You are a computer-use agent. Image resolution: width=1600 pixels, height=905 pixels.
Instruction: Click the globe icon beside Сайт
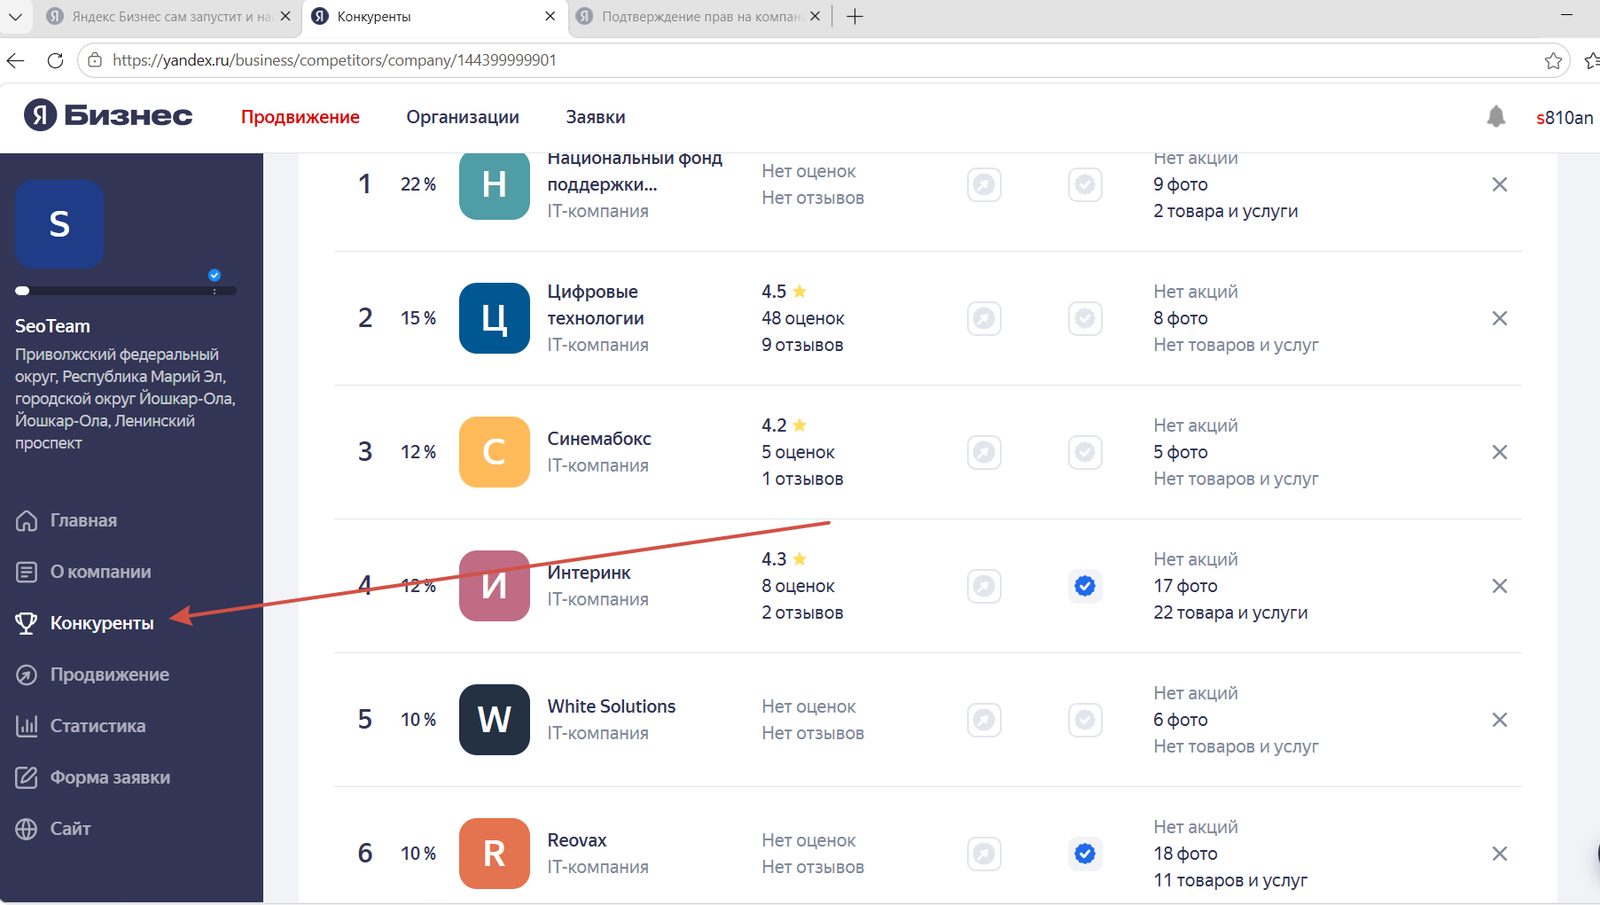point(26,829)
